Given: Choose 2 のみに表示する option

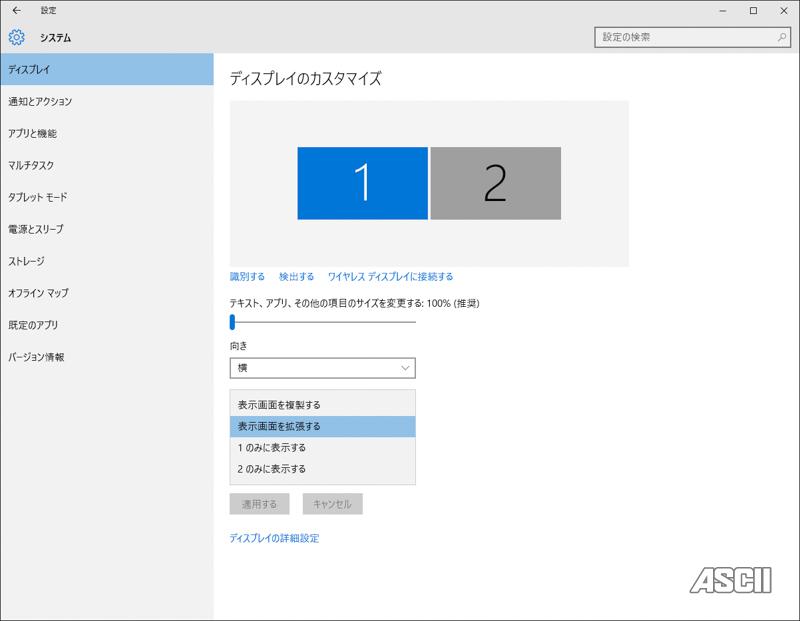Looking at the screenshot, I should click(x=322, y=469).
